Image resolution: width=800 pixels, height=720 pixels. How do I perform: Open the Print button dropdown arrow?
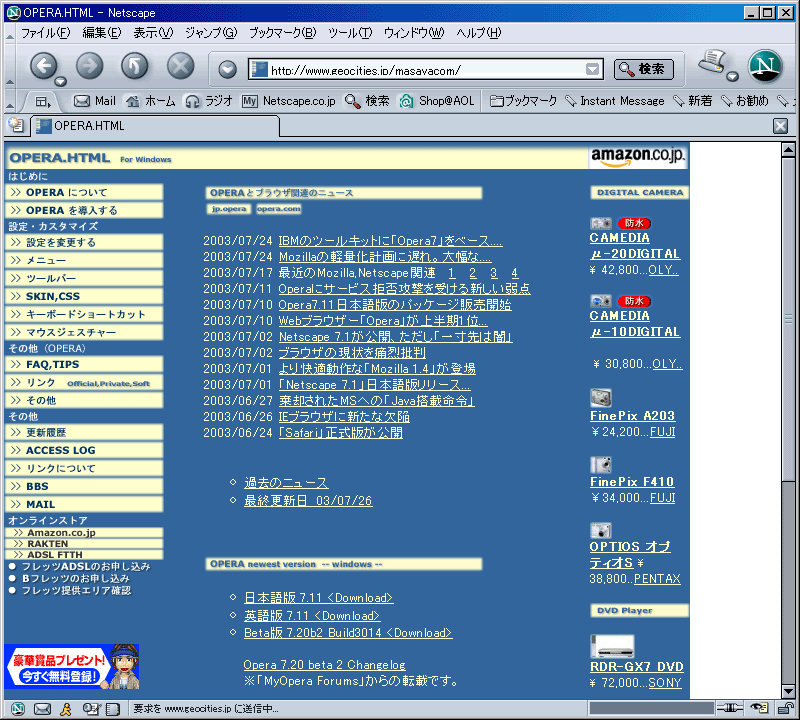point(733,77)
